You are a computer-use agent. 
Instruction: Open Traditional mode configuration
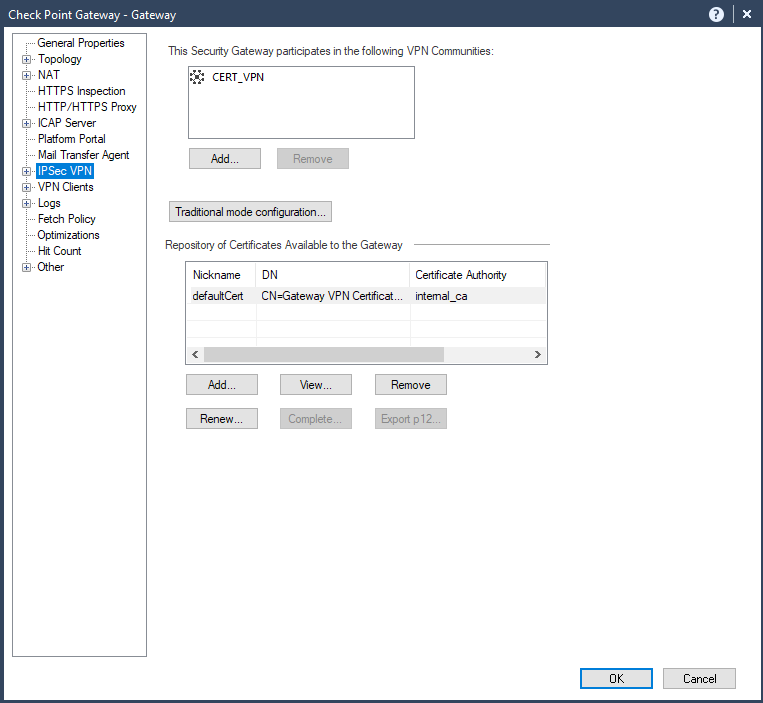pyautogui.click(x=250, y=212)
